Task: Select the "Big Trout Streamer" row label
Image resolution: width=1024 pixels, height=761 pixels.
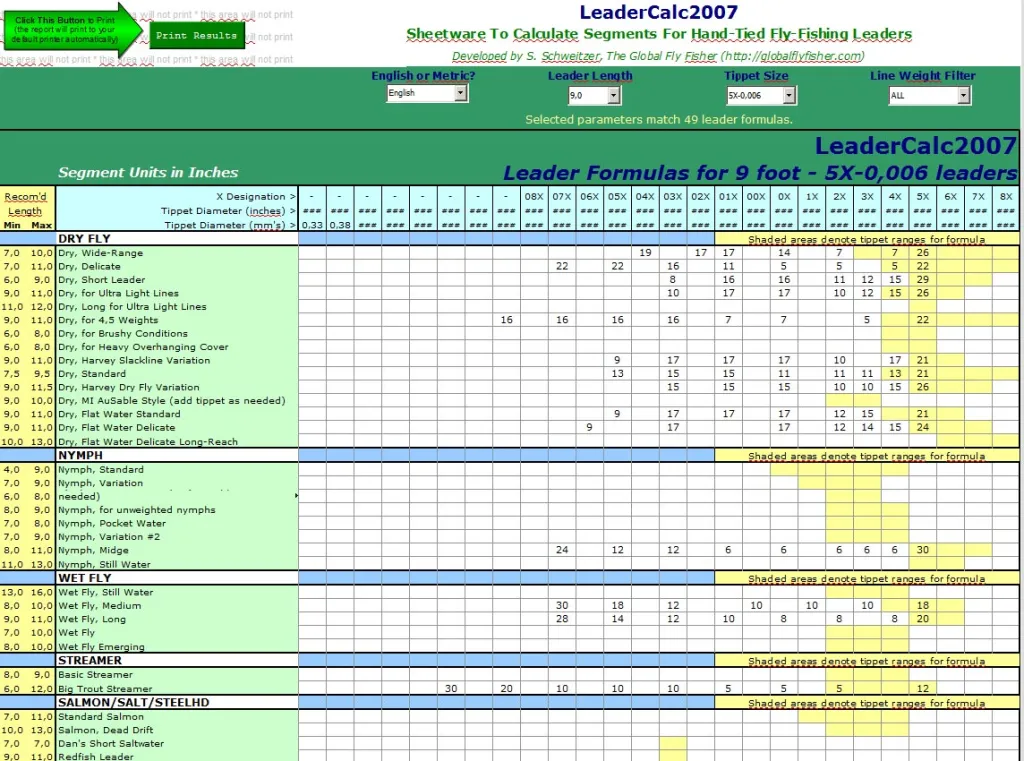Action: coord(105,689)
